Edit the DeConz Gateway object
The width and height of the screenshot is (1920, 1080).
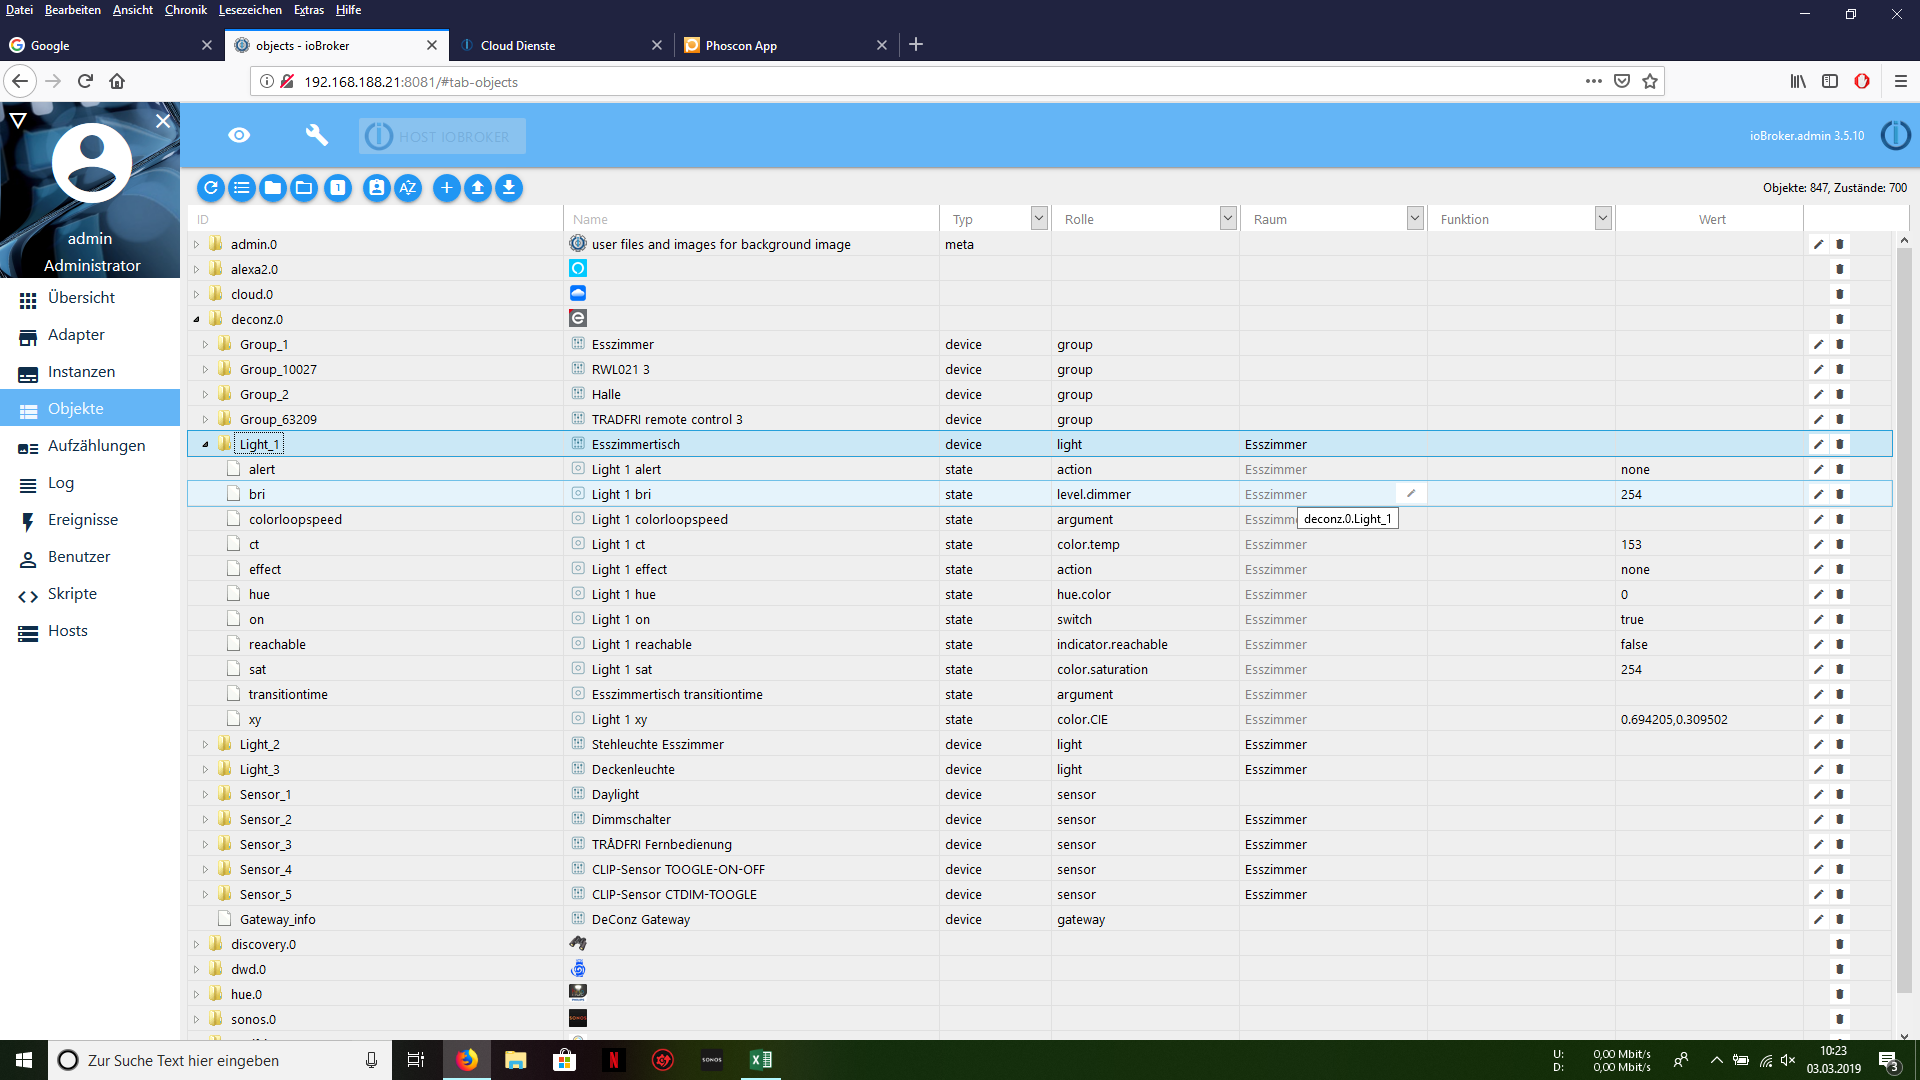[1818, 919]
